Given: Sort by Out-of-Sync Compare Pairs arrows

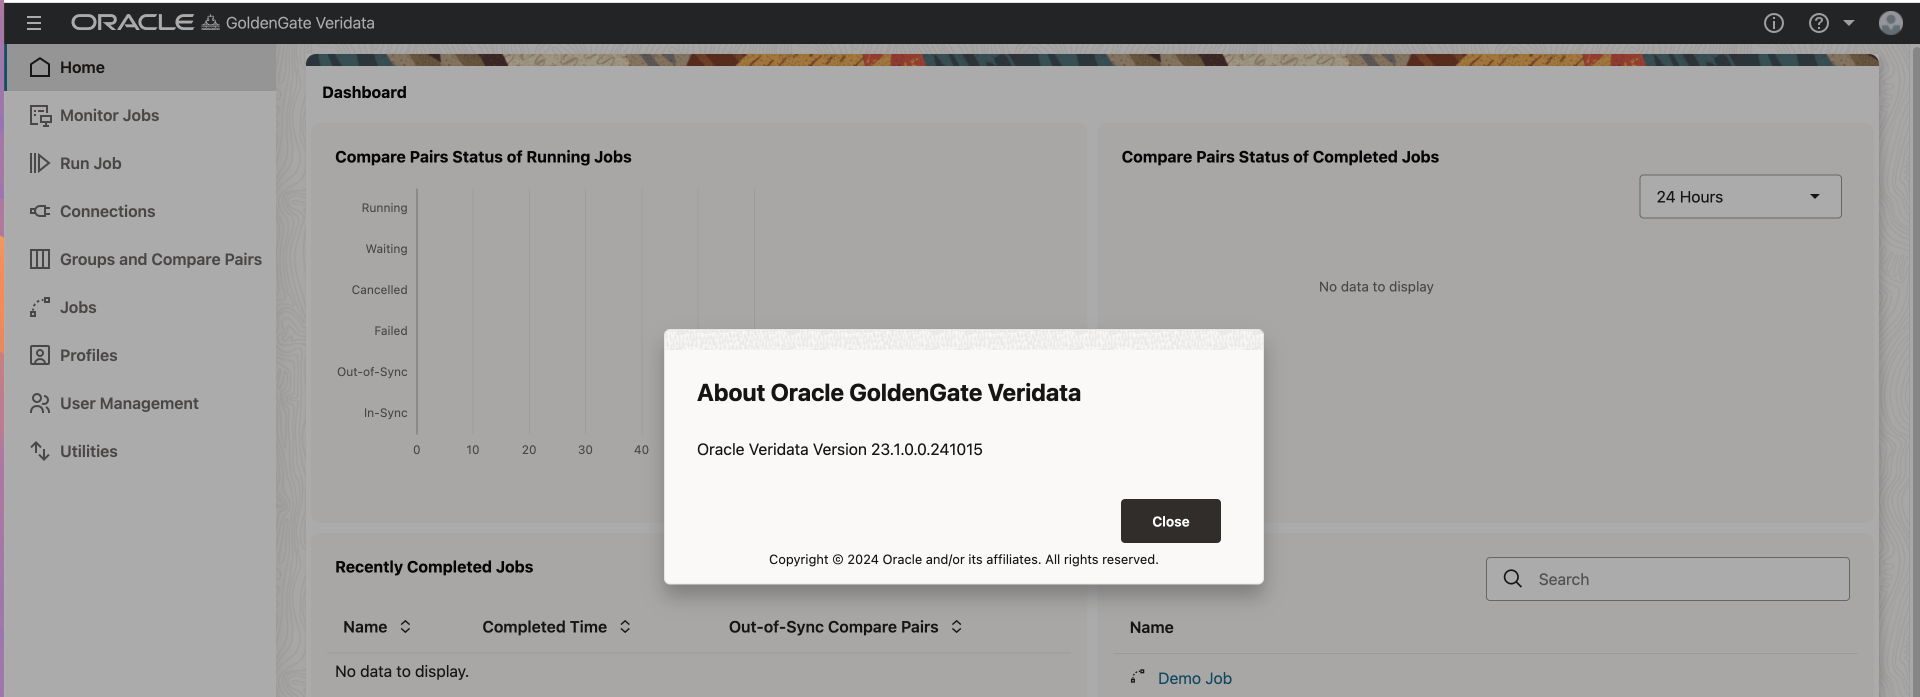Looking at the screenshot, I should pos(957,627).
